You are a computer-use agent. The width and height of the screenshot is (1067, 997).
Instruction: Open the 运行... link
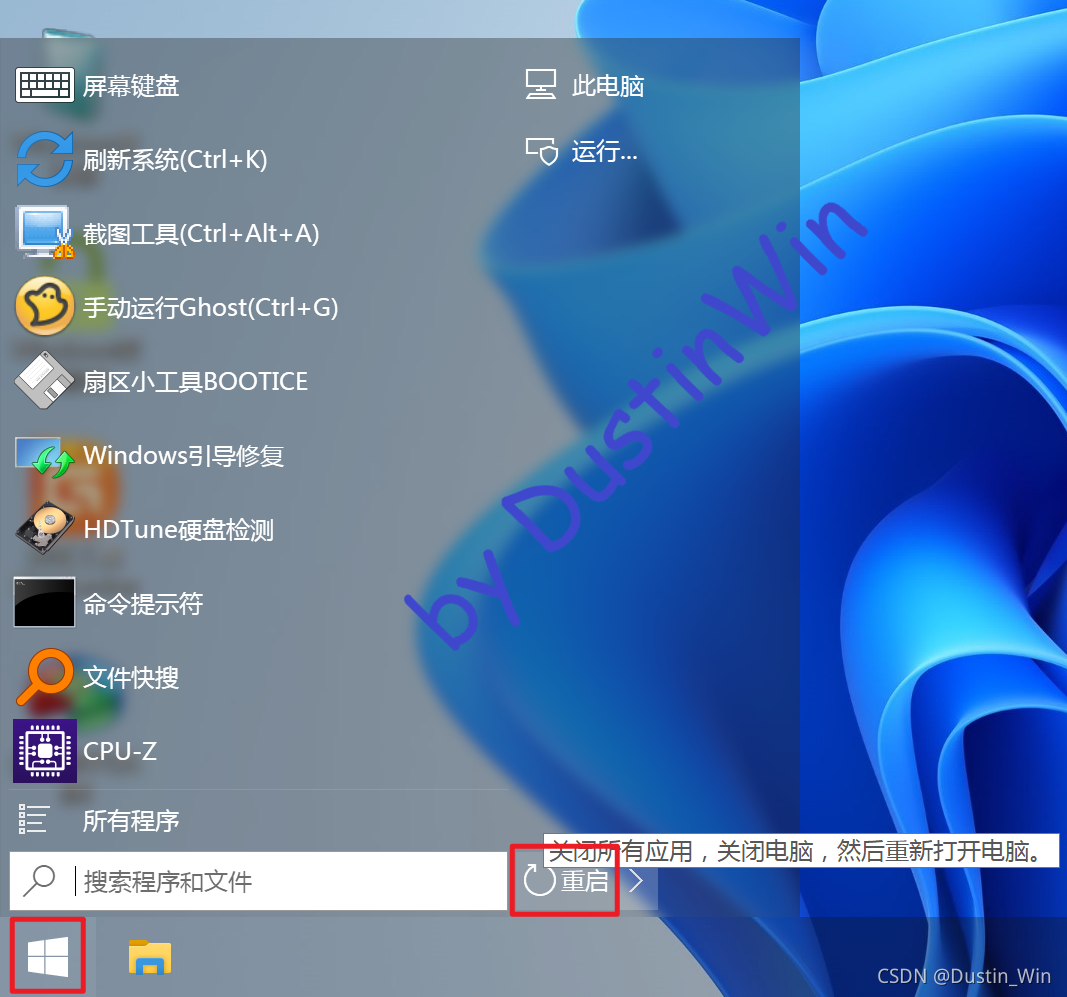[604, 151]
